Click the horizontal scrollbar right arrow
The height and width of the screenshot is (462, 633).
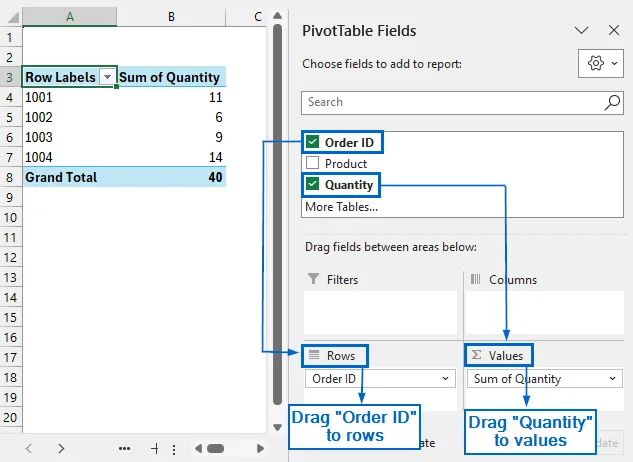260,448
